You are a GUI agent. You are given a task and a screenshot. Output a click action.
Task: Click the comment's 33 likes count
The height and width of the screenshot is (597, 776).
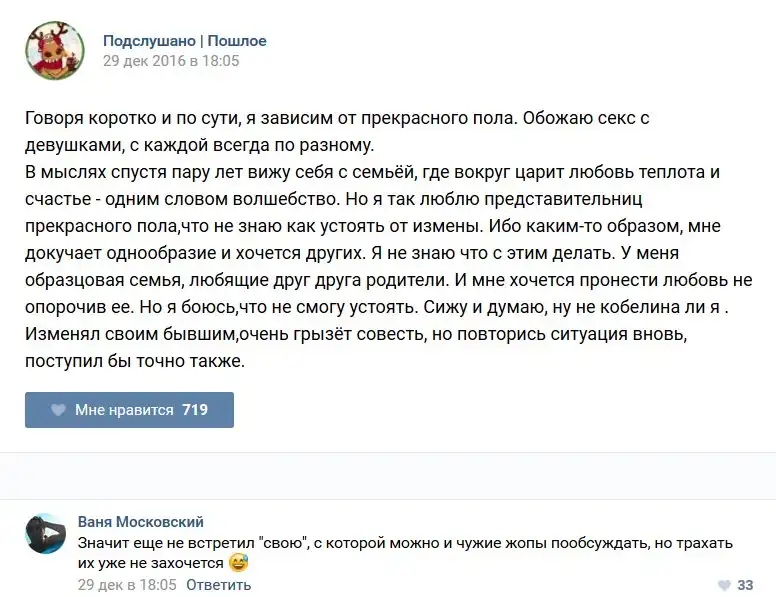[745, 585]
